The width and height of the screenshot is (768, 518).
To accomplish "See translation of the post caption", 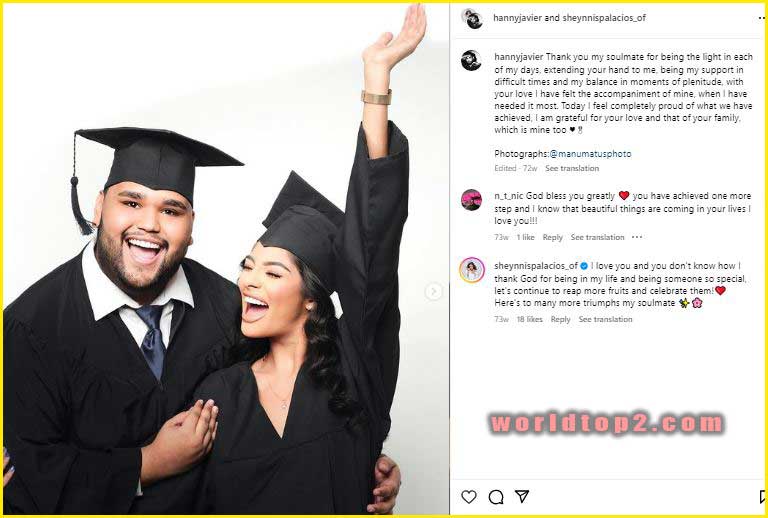I will pyautogui.click(x=572, y=168).
